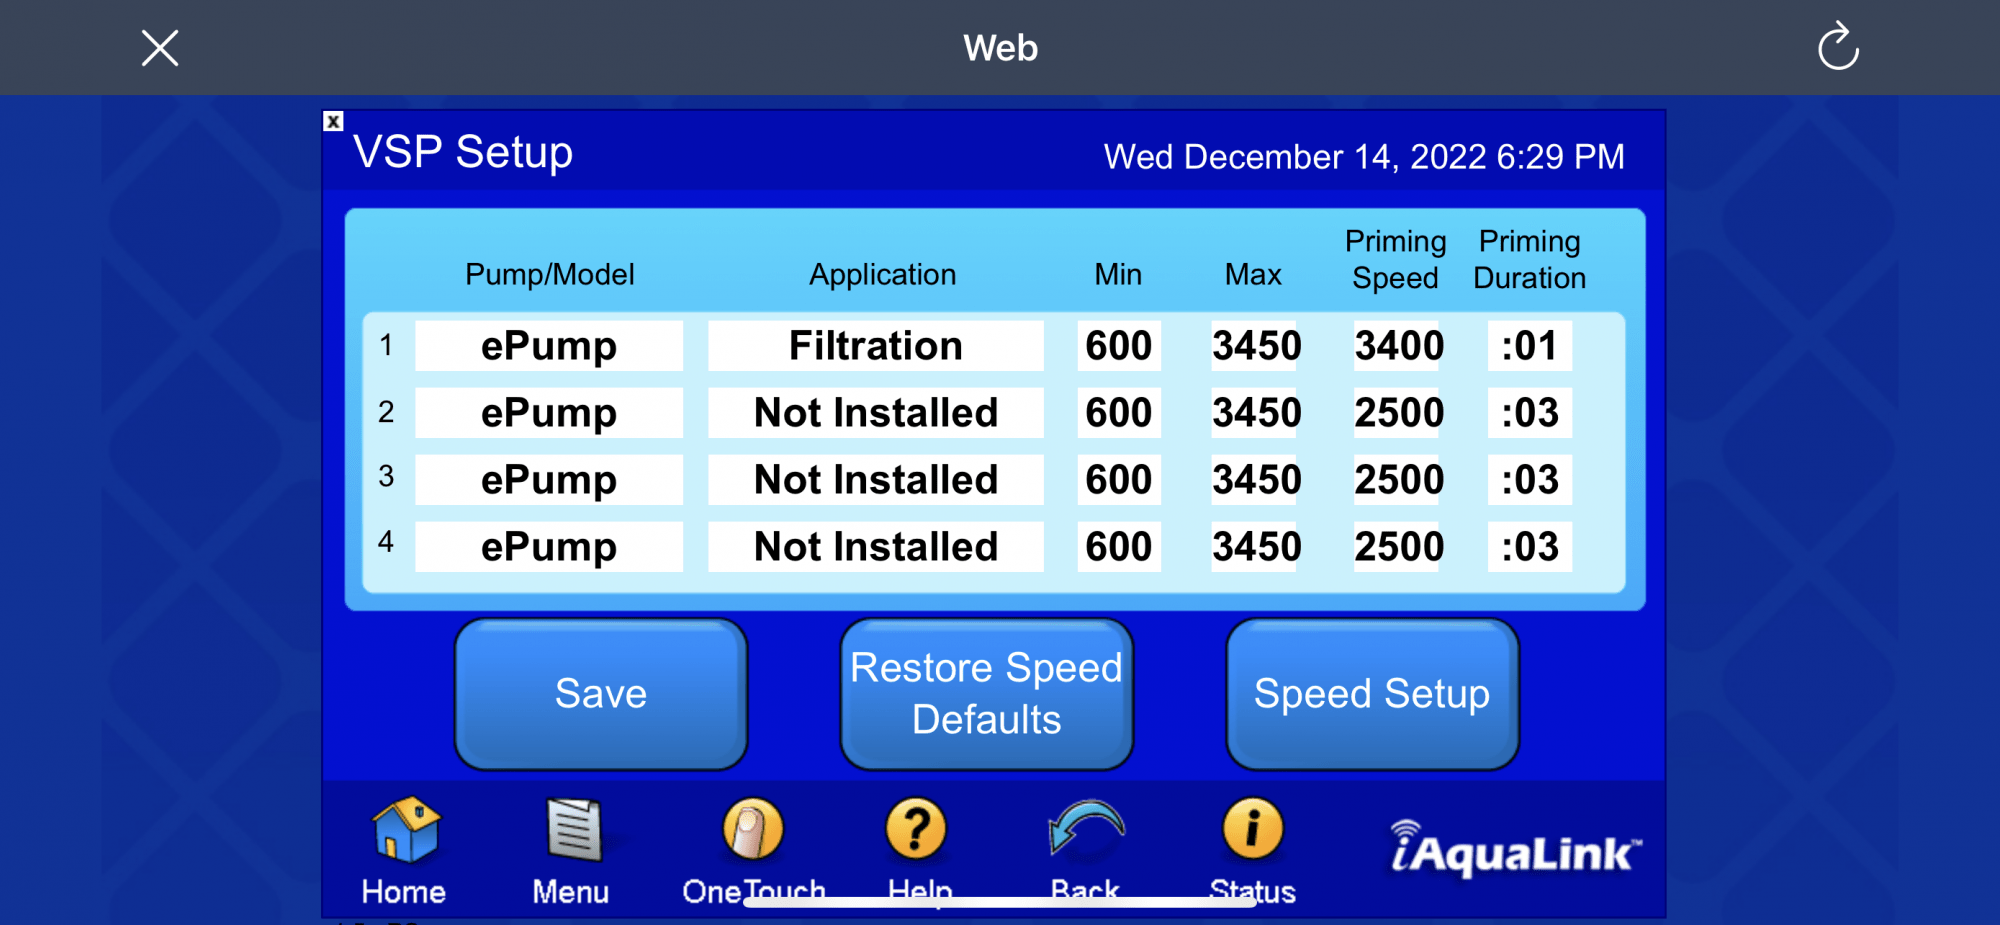Edit pump 3 Max speed 3450
2000x925 pixels.
pos(1256,480)
